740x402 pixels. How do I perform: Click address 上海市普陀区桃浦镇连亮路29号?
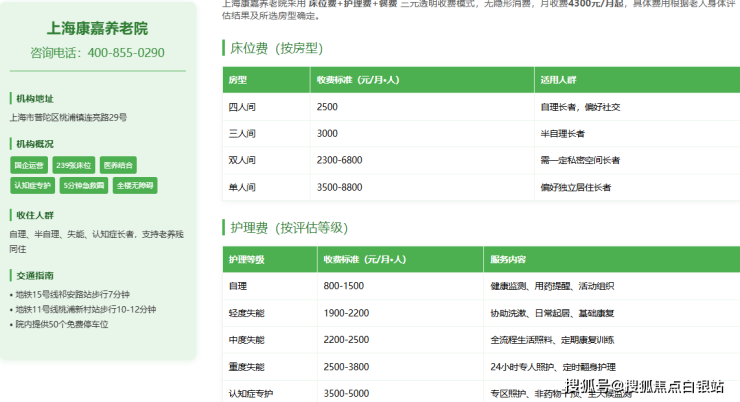click(68, 117)
